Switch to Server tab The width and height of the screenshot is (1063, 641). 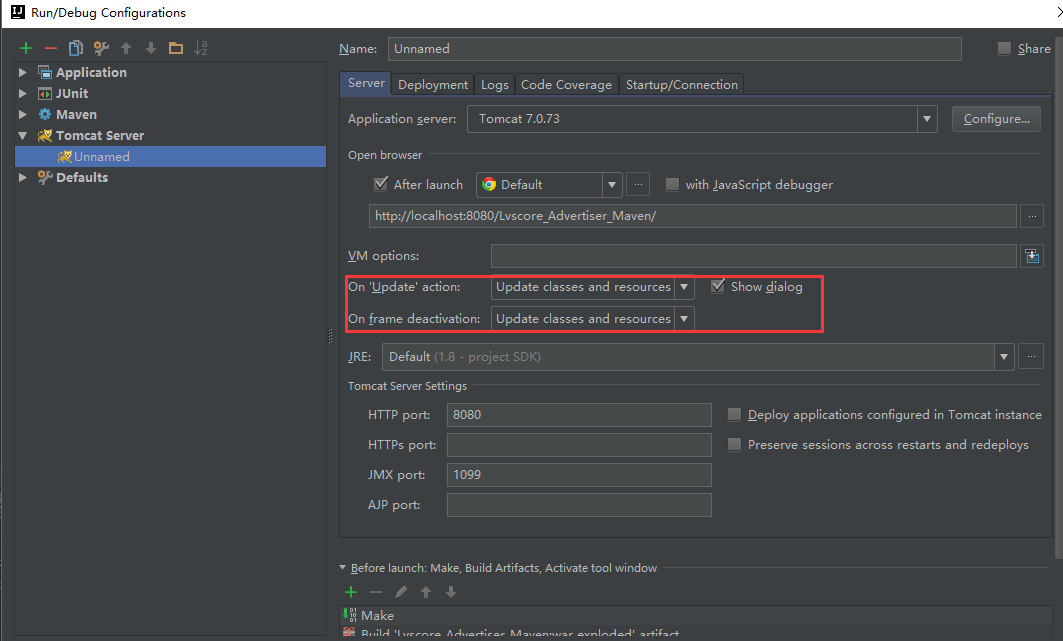366,83
